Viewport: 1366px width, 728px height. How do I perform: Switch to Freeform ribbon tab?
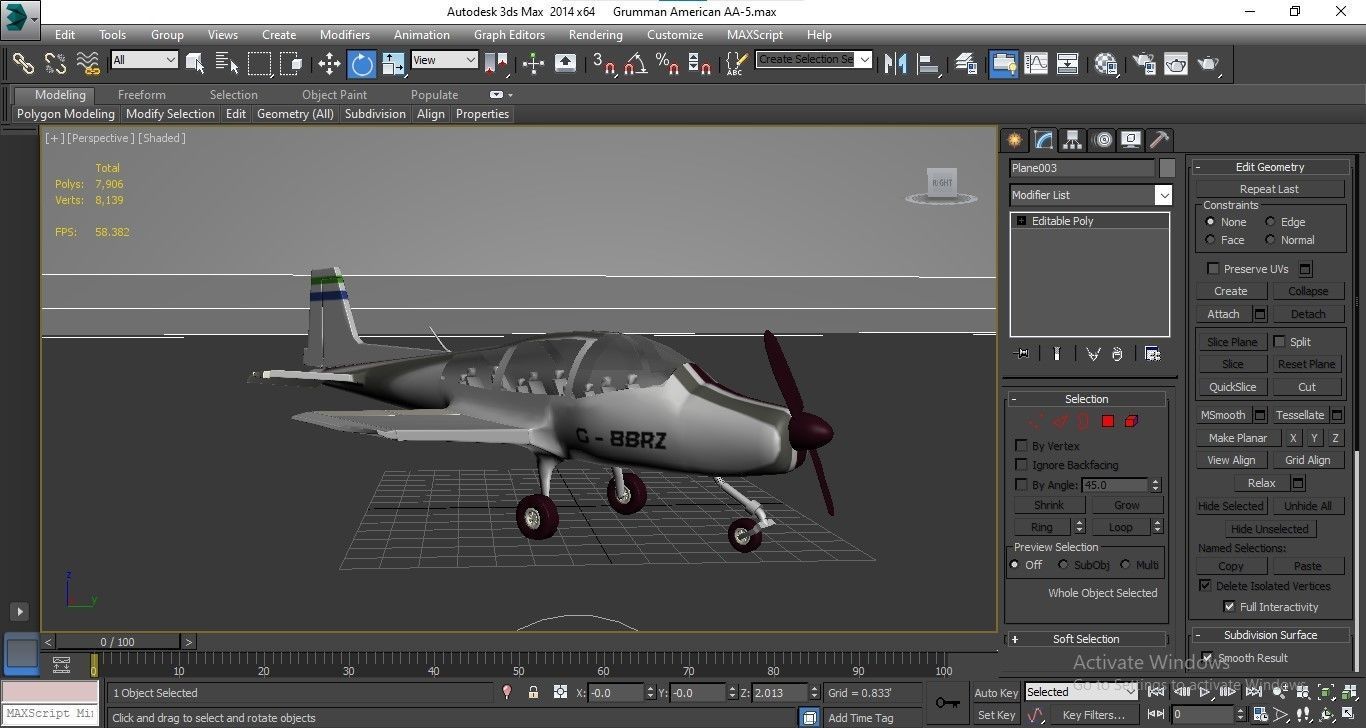[x=142, y=95]
